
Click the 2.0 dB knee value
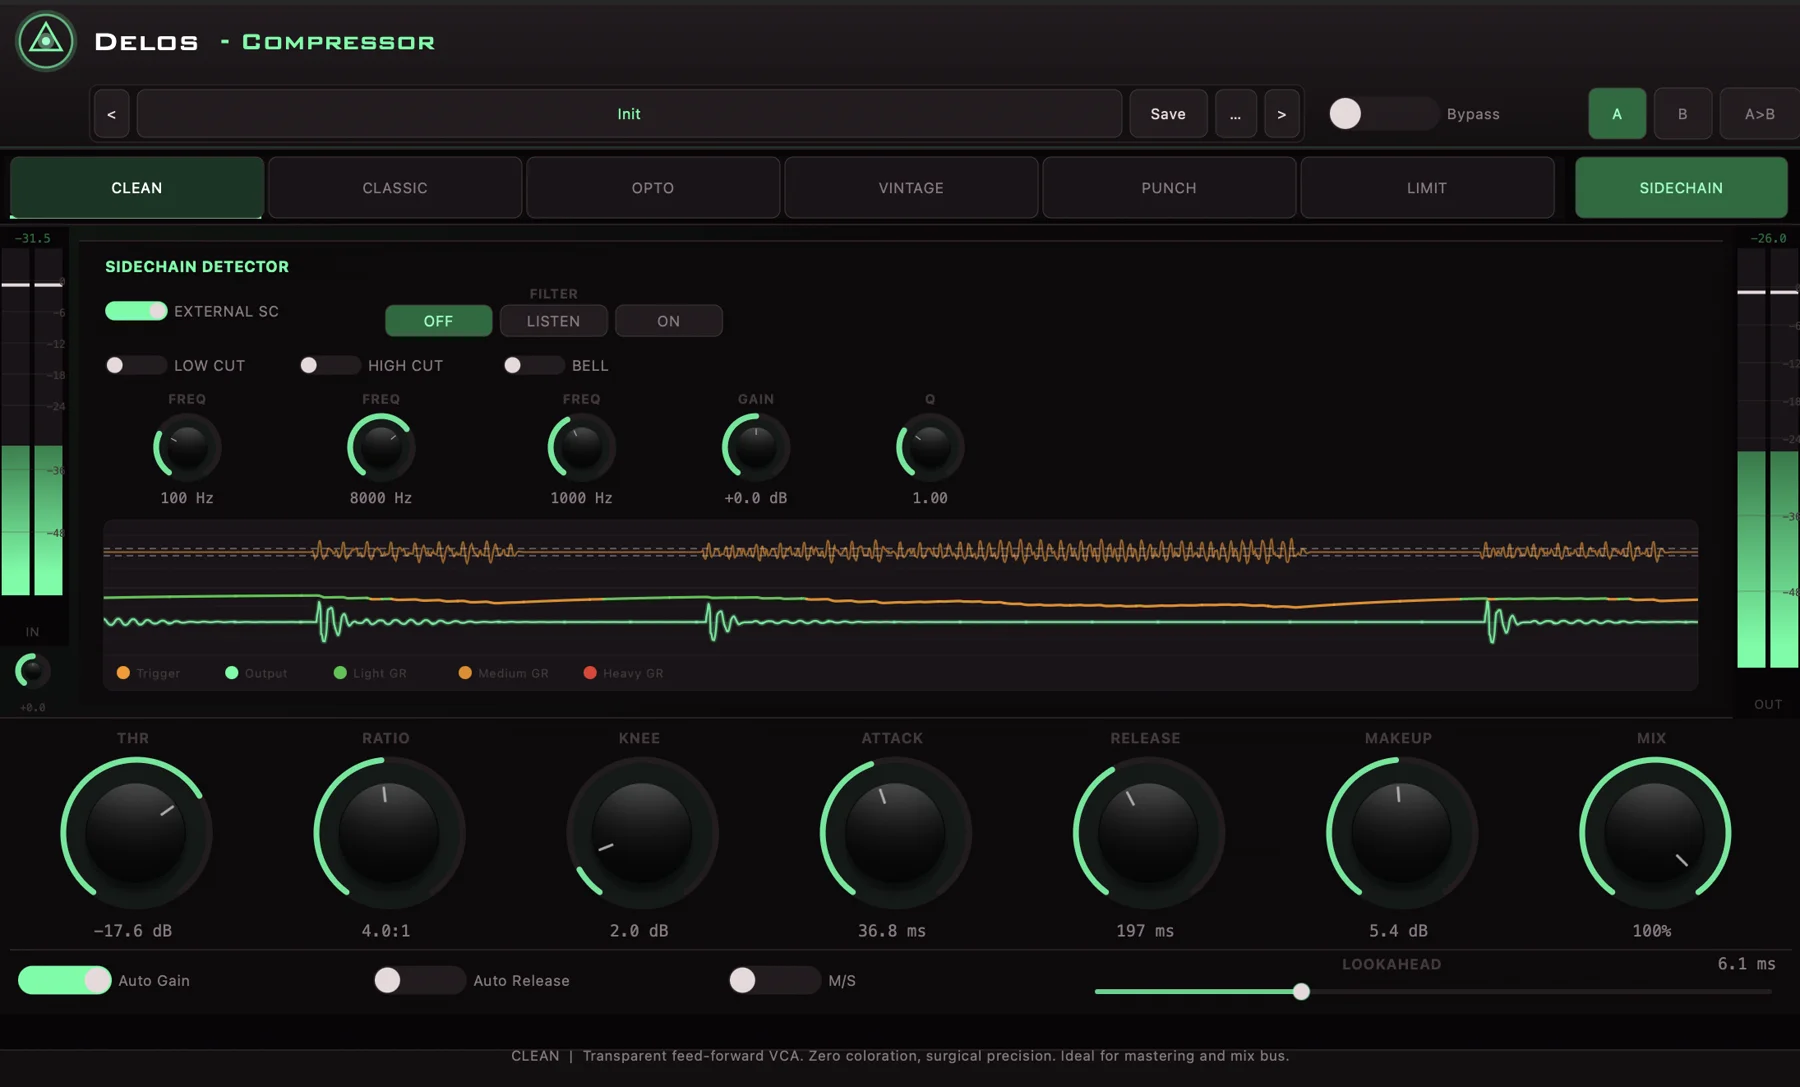[639, 931]
